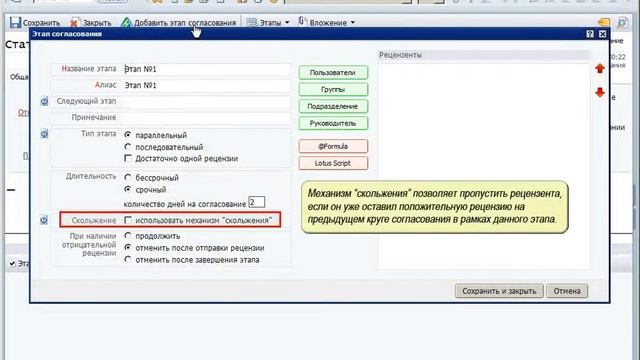Viewport: 640px width, 360px height.
Task: Close the Этап согласования dialog
Action: (602, 34)
